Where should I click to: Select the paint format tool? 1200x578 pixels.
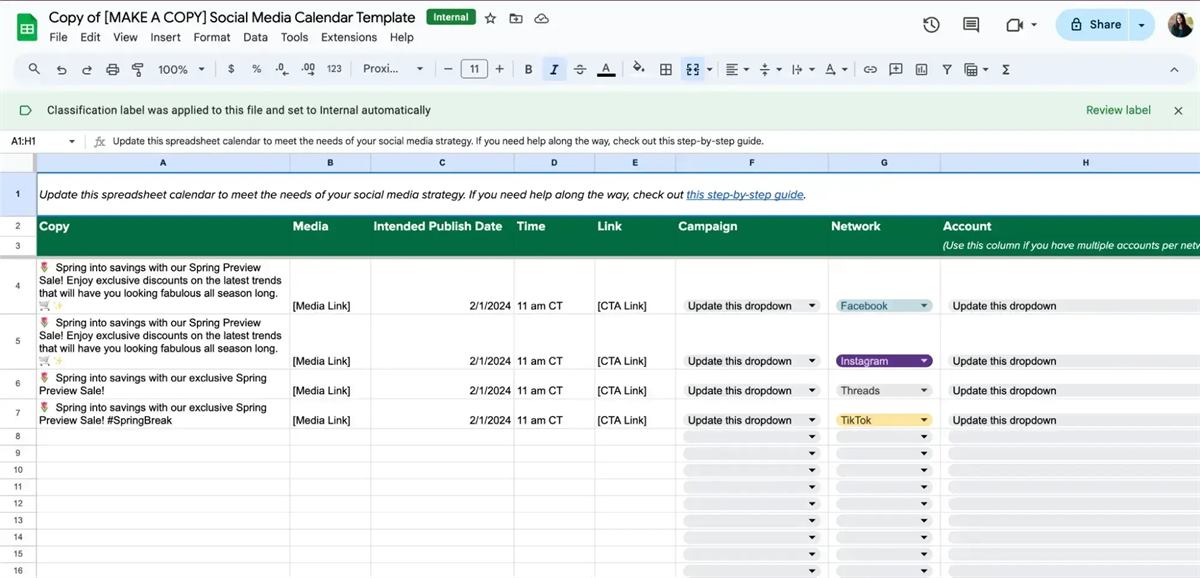(138, 70)
